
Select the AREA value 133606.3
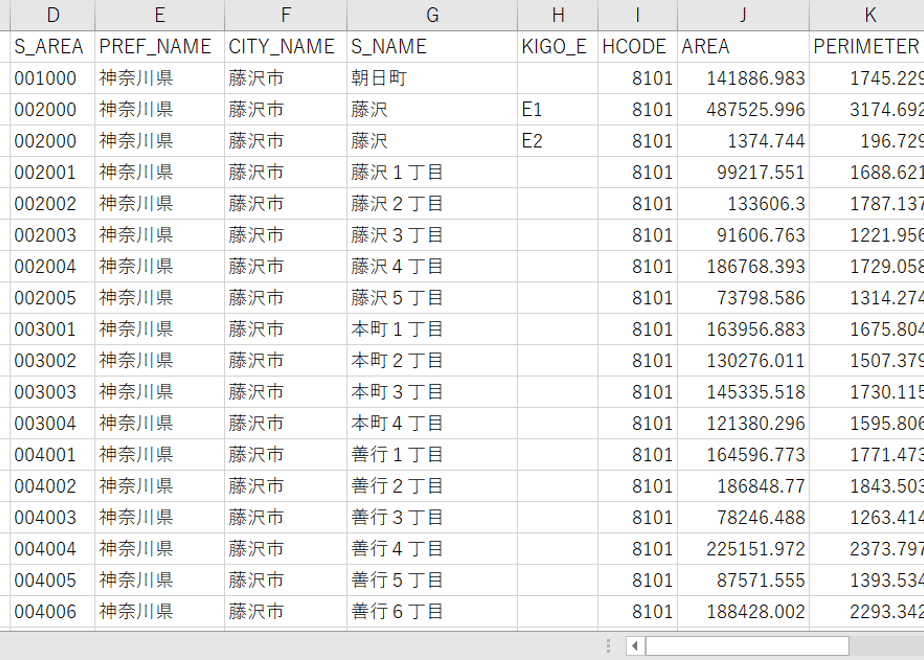click(x=743, y=203)
